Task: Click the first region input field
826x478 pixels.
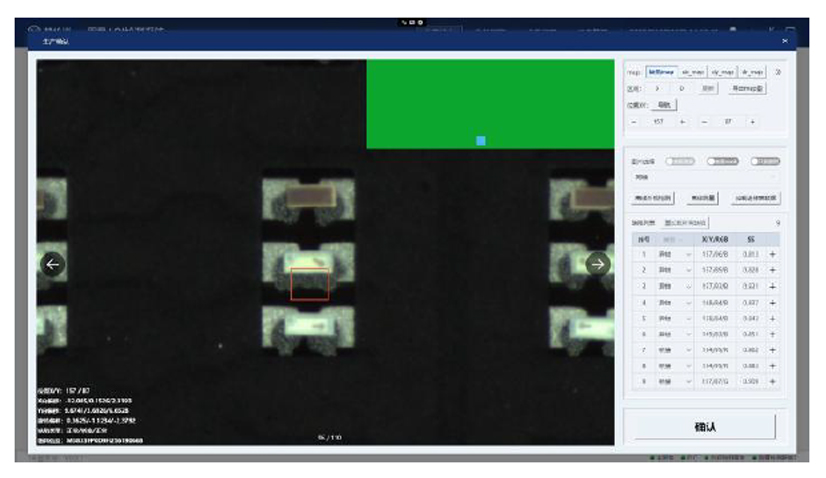Action: 657,89
